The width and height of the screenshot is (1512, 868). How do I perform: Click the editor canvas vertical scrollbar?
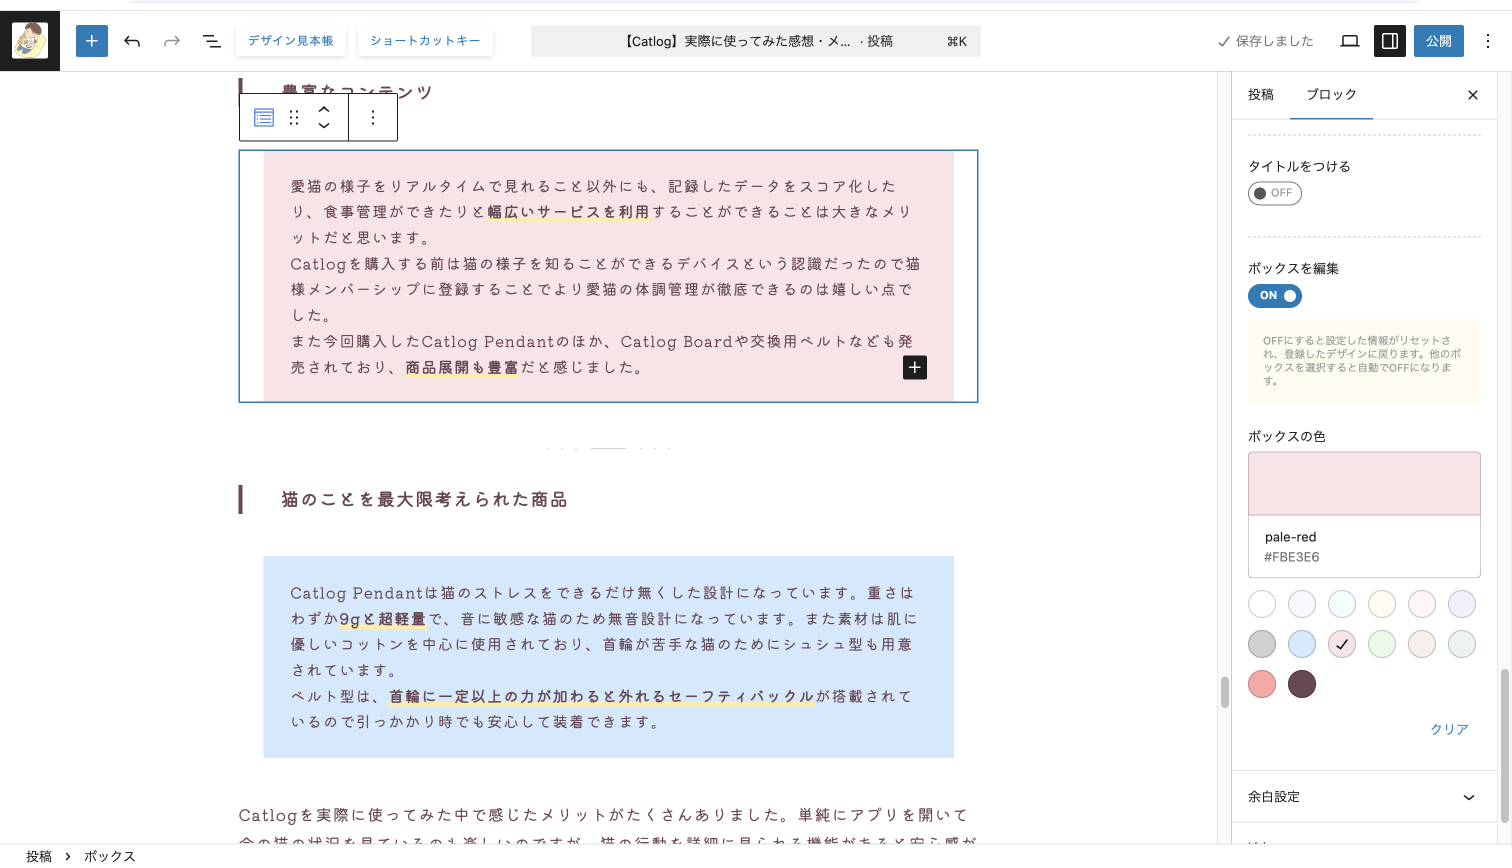pos(1224,692)
